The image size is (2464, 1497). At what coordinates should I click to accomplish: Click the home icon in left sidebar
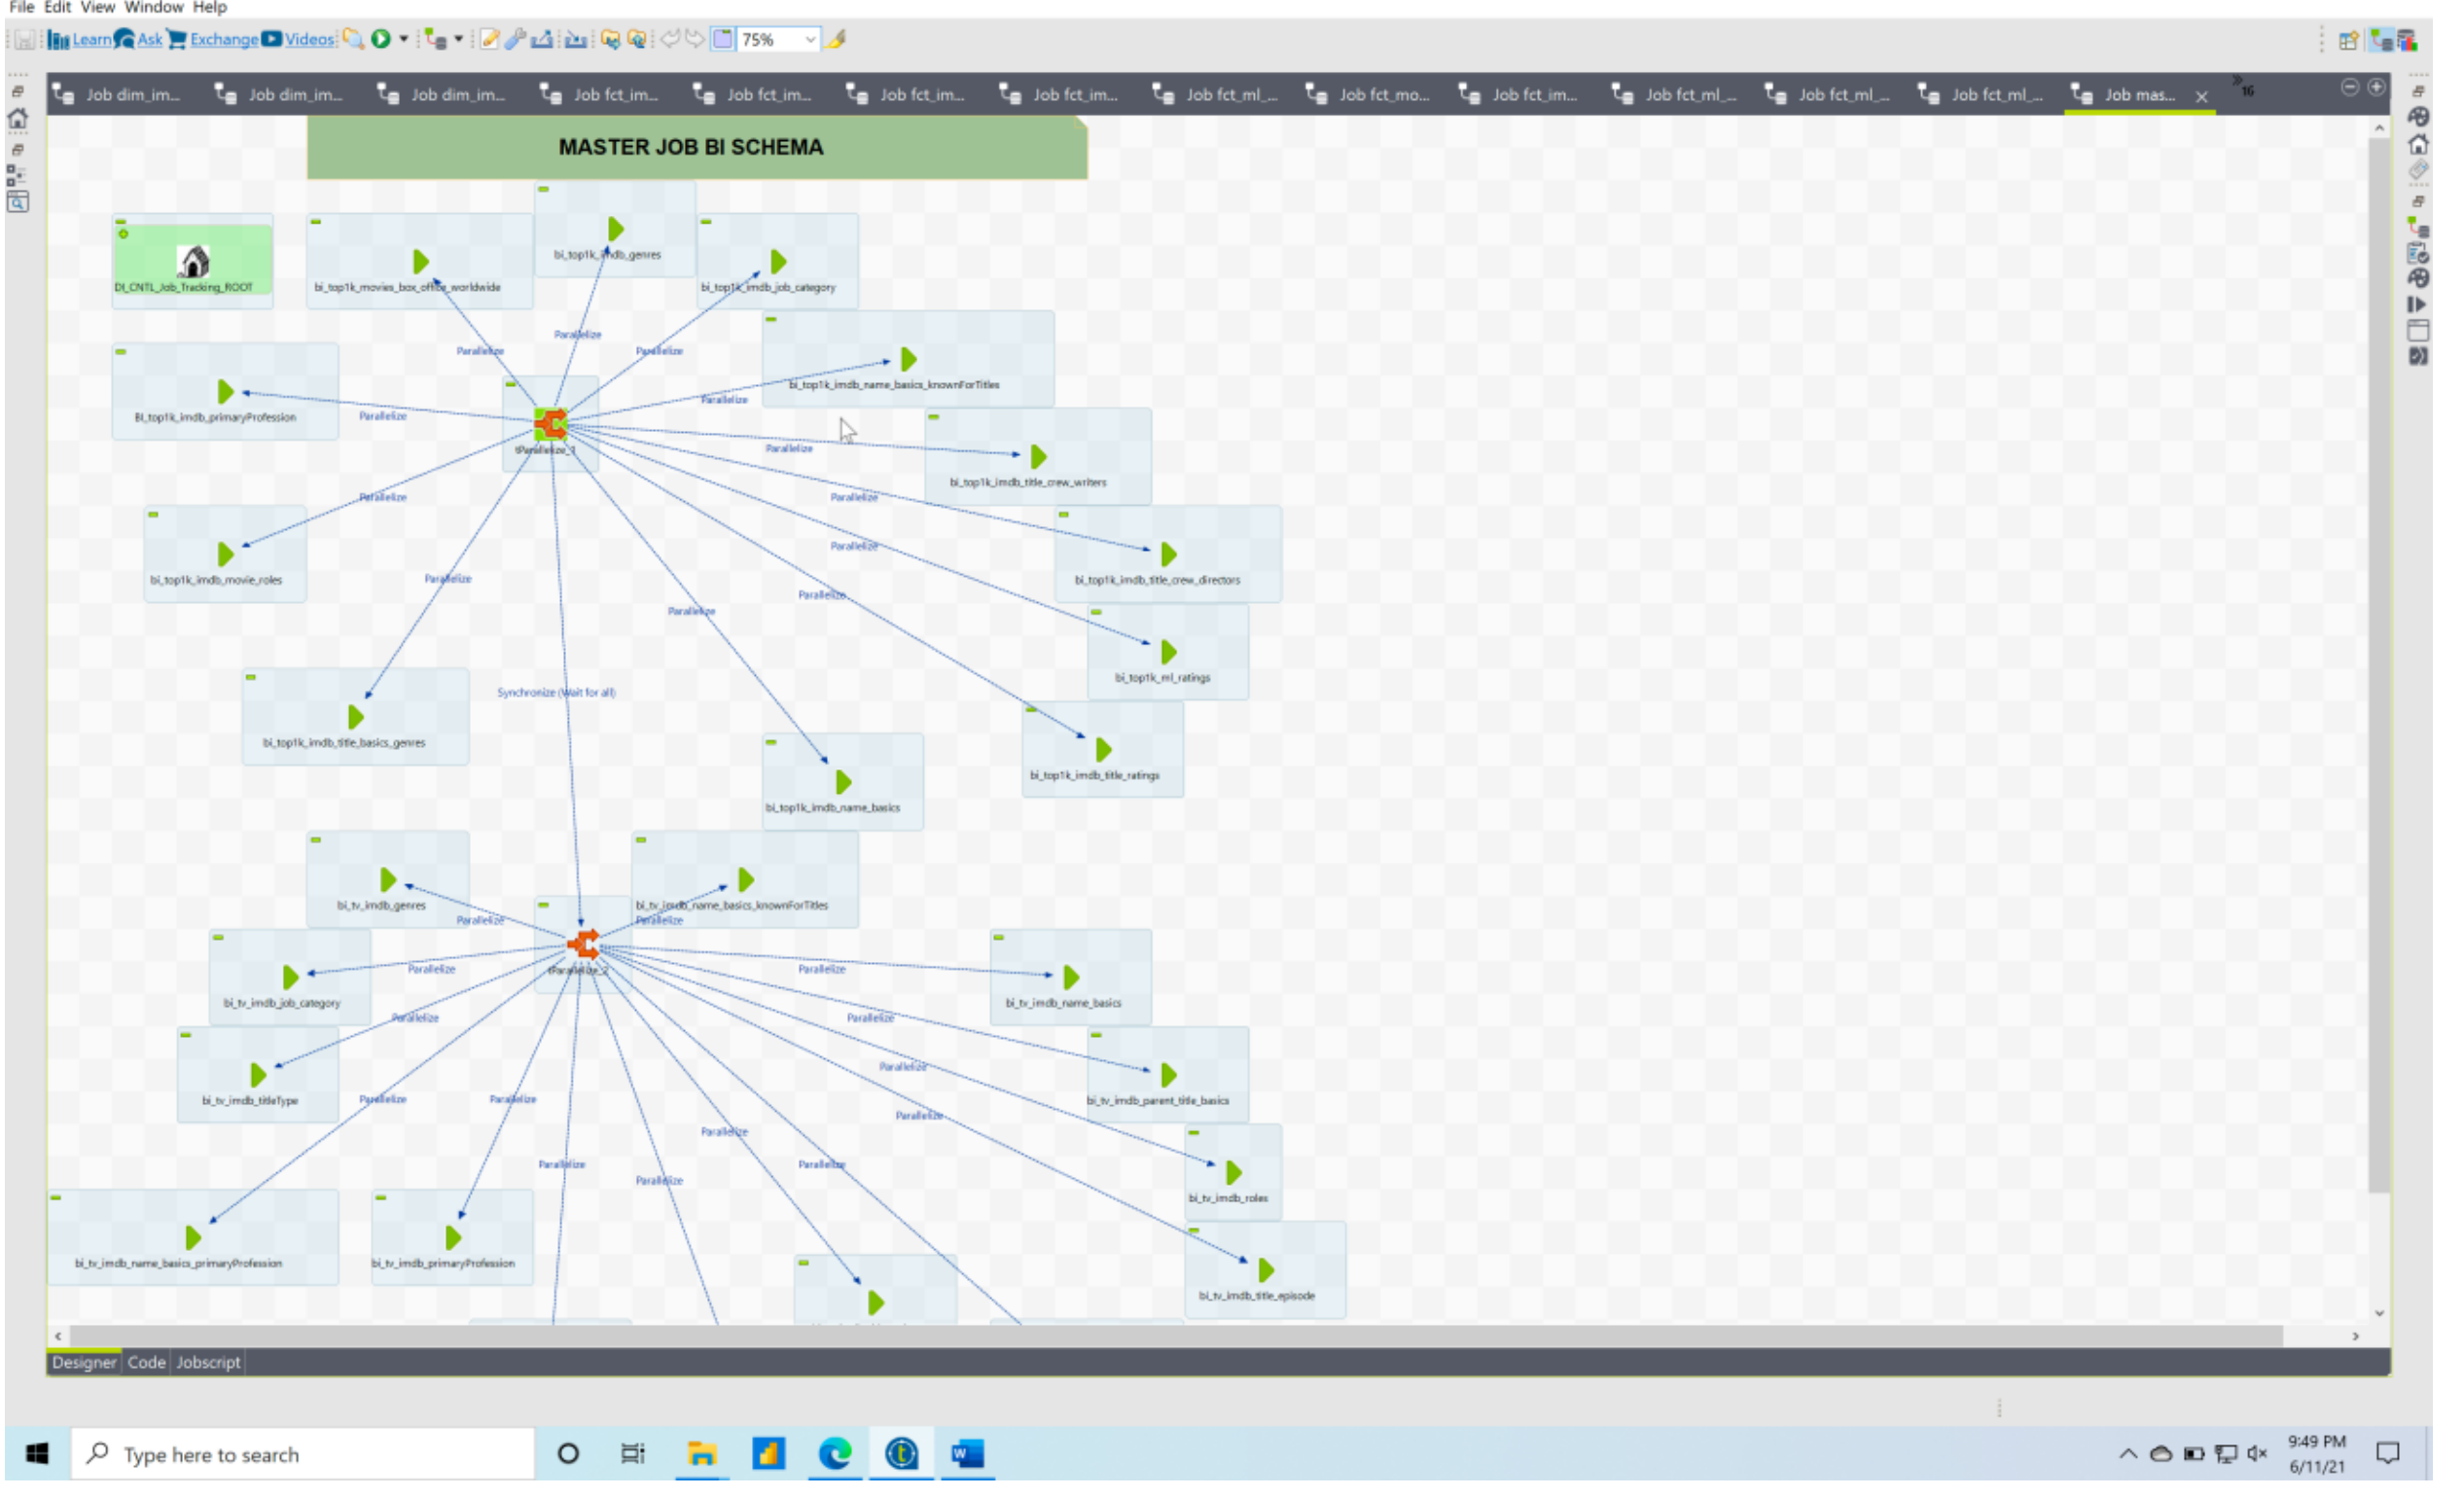tap(18, 119)
